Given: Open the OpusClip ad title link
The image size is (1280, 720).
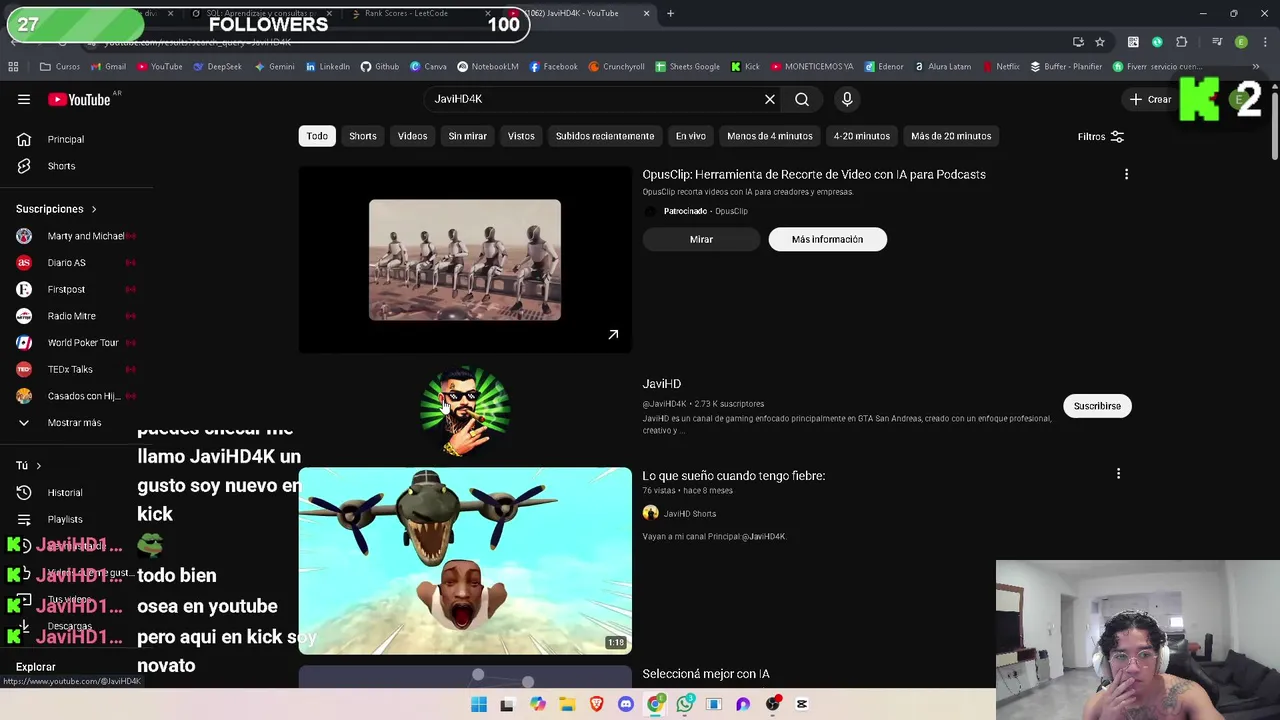Looking at the screenshot, I should pos(814,174).
